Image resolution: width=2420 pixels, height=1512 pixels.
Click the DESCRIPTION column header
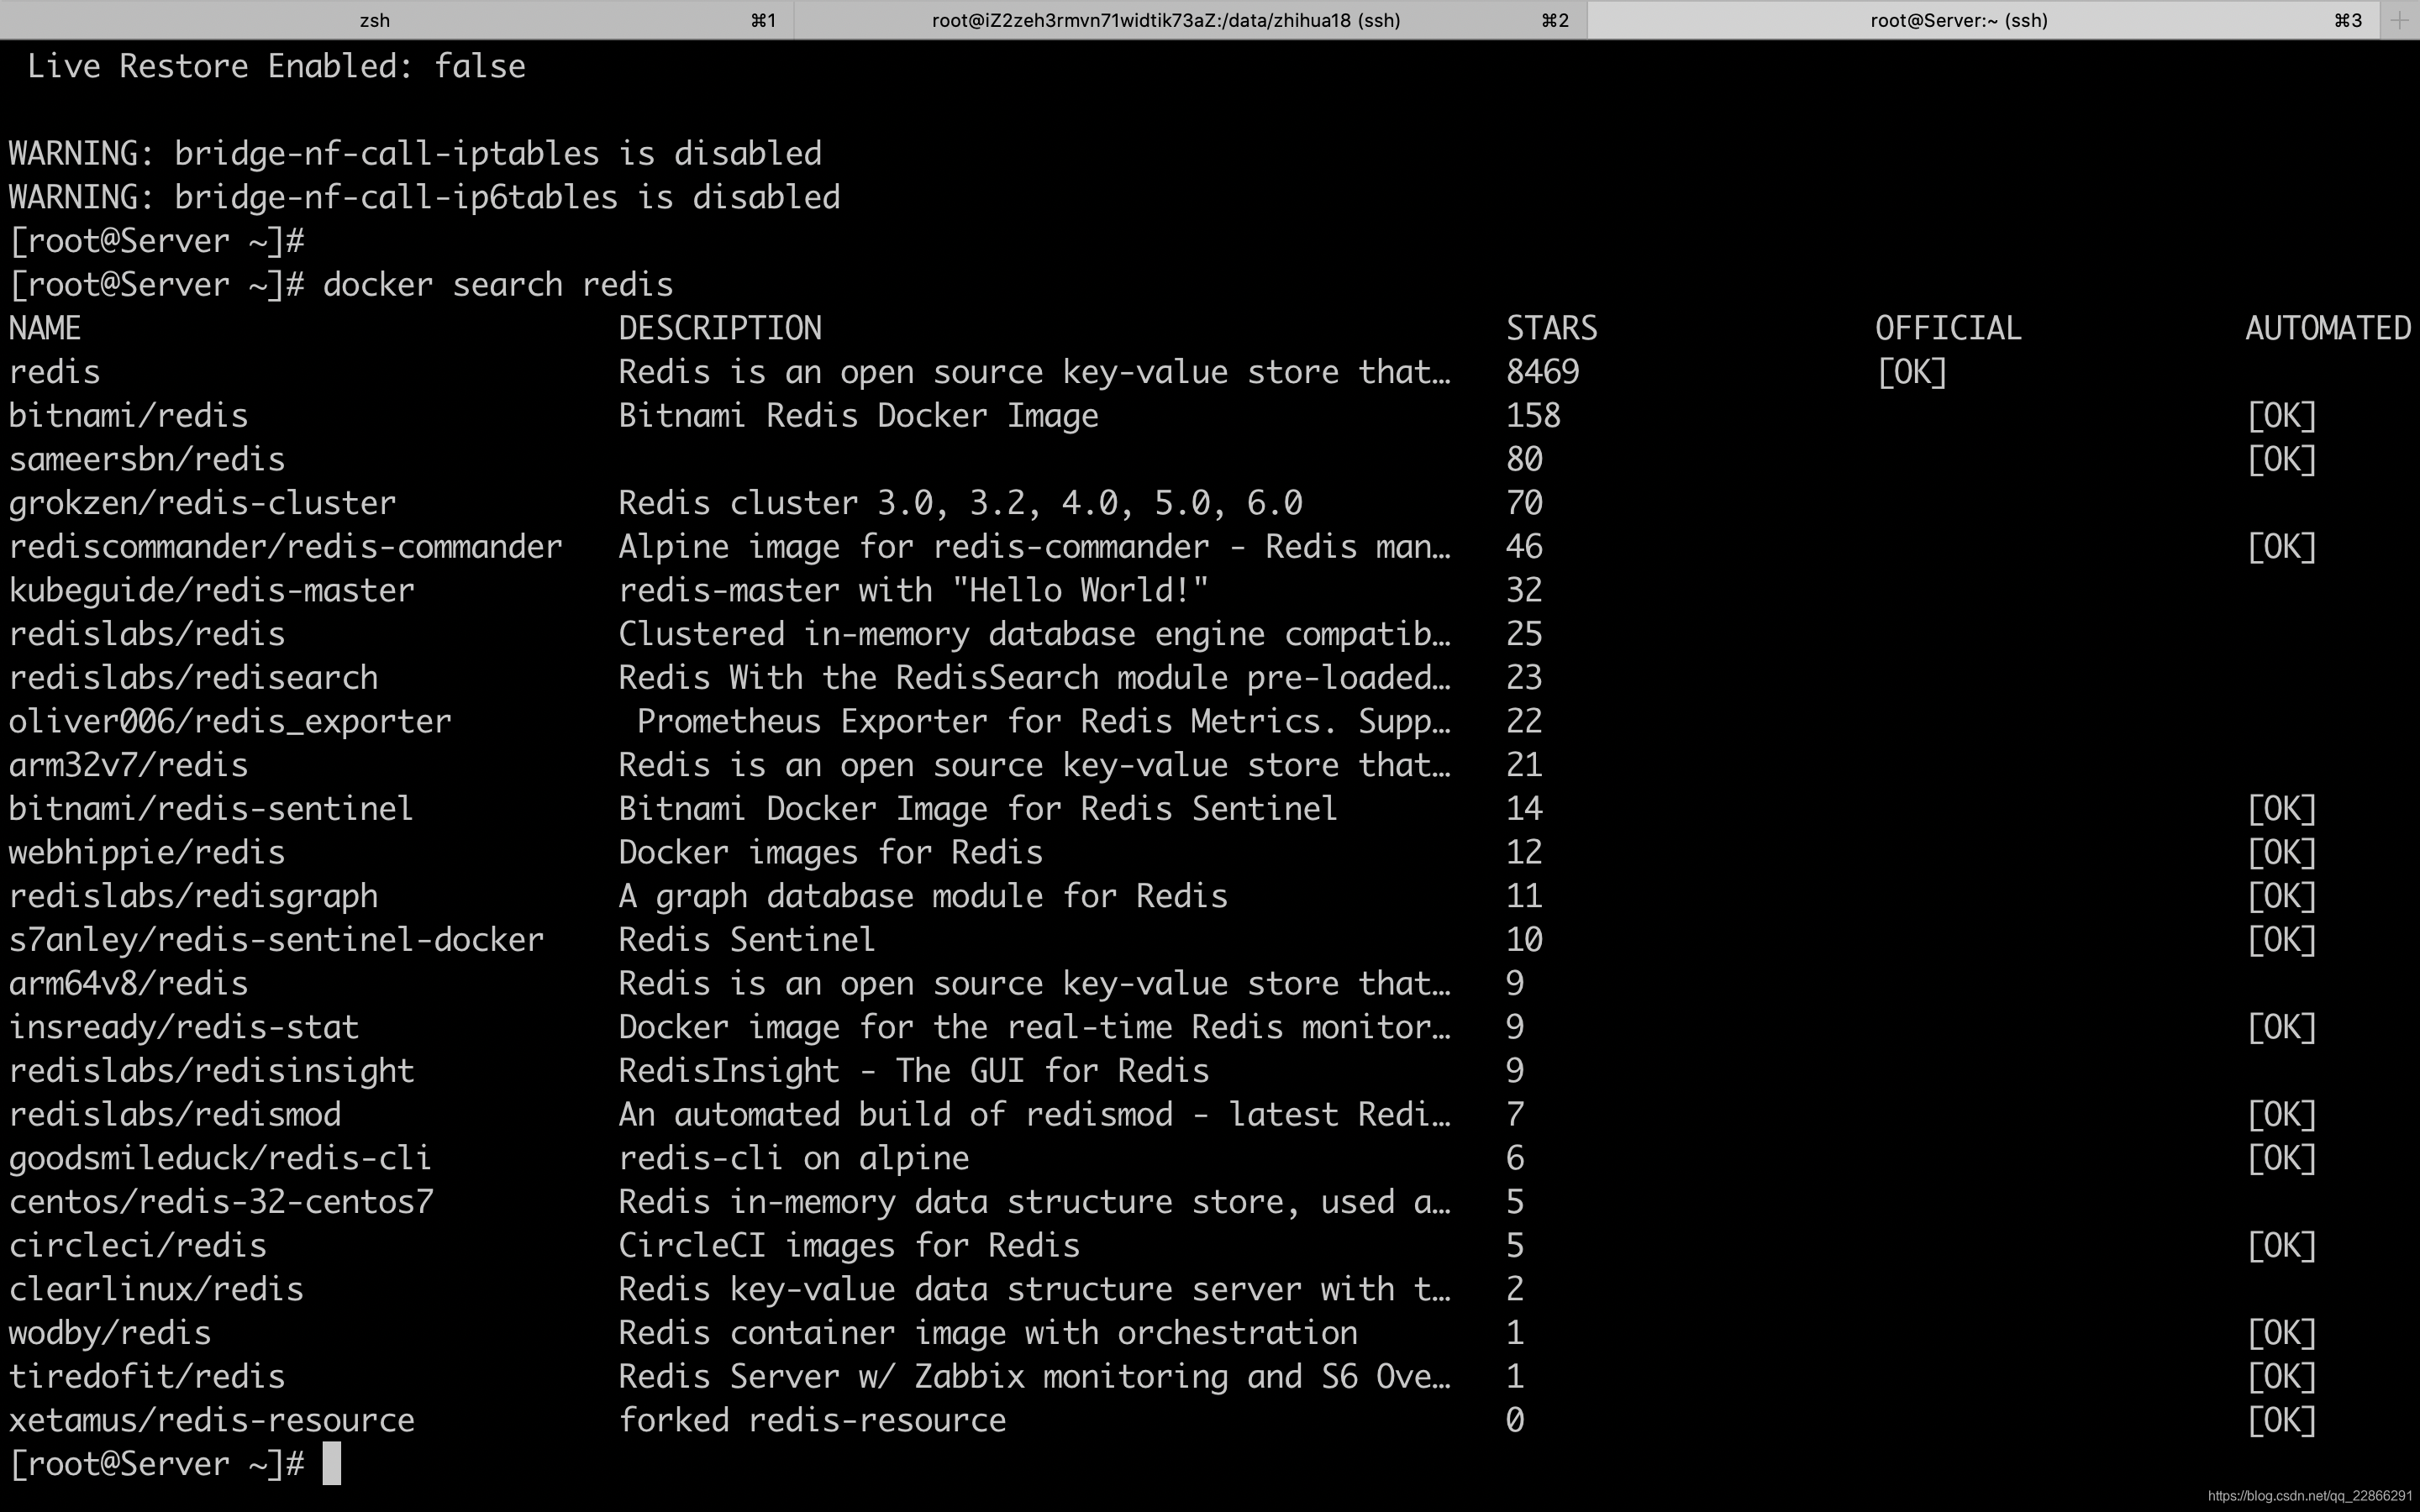[720, 328]
